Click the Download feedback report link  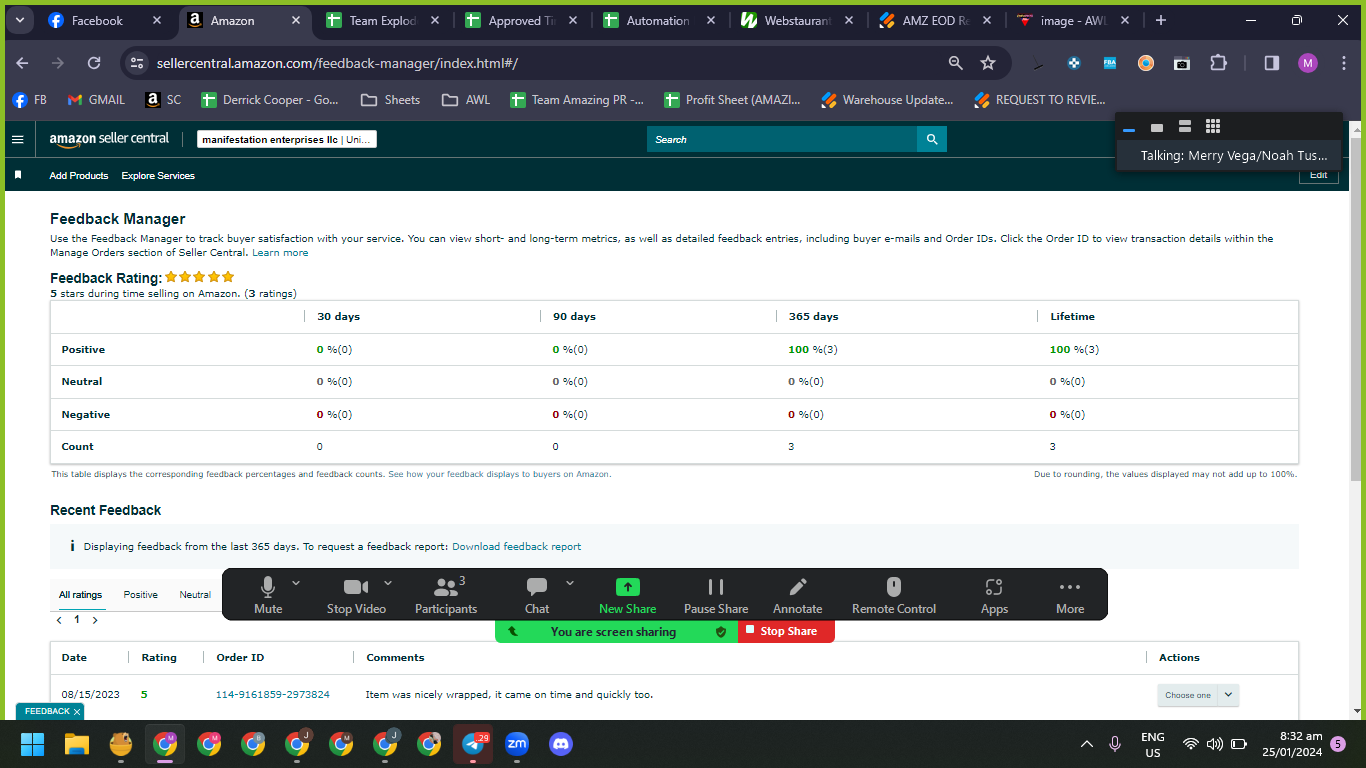[516, 547]
